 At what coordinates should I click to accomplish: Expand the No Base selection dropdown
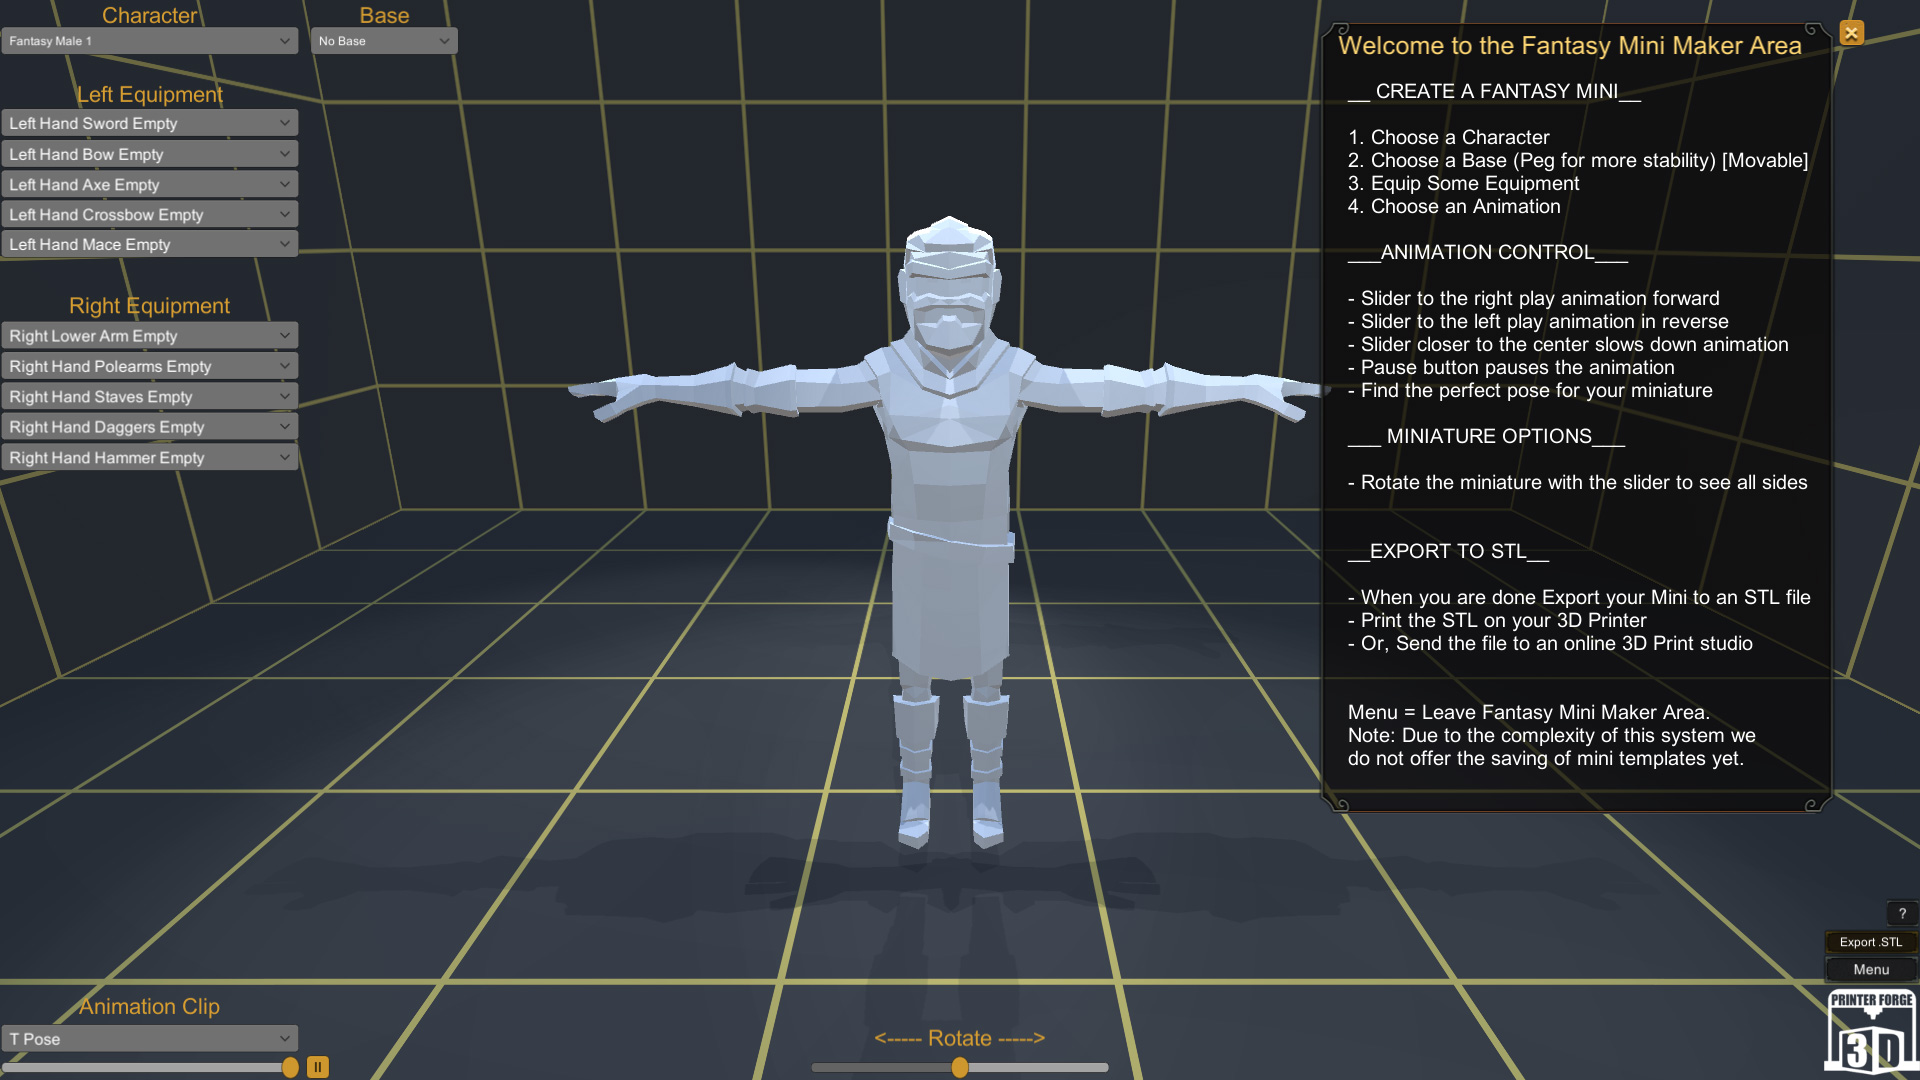click(384, 40)
